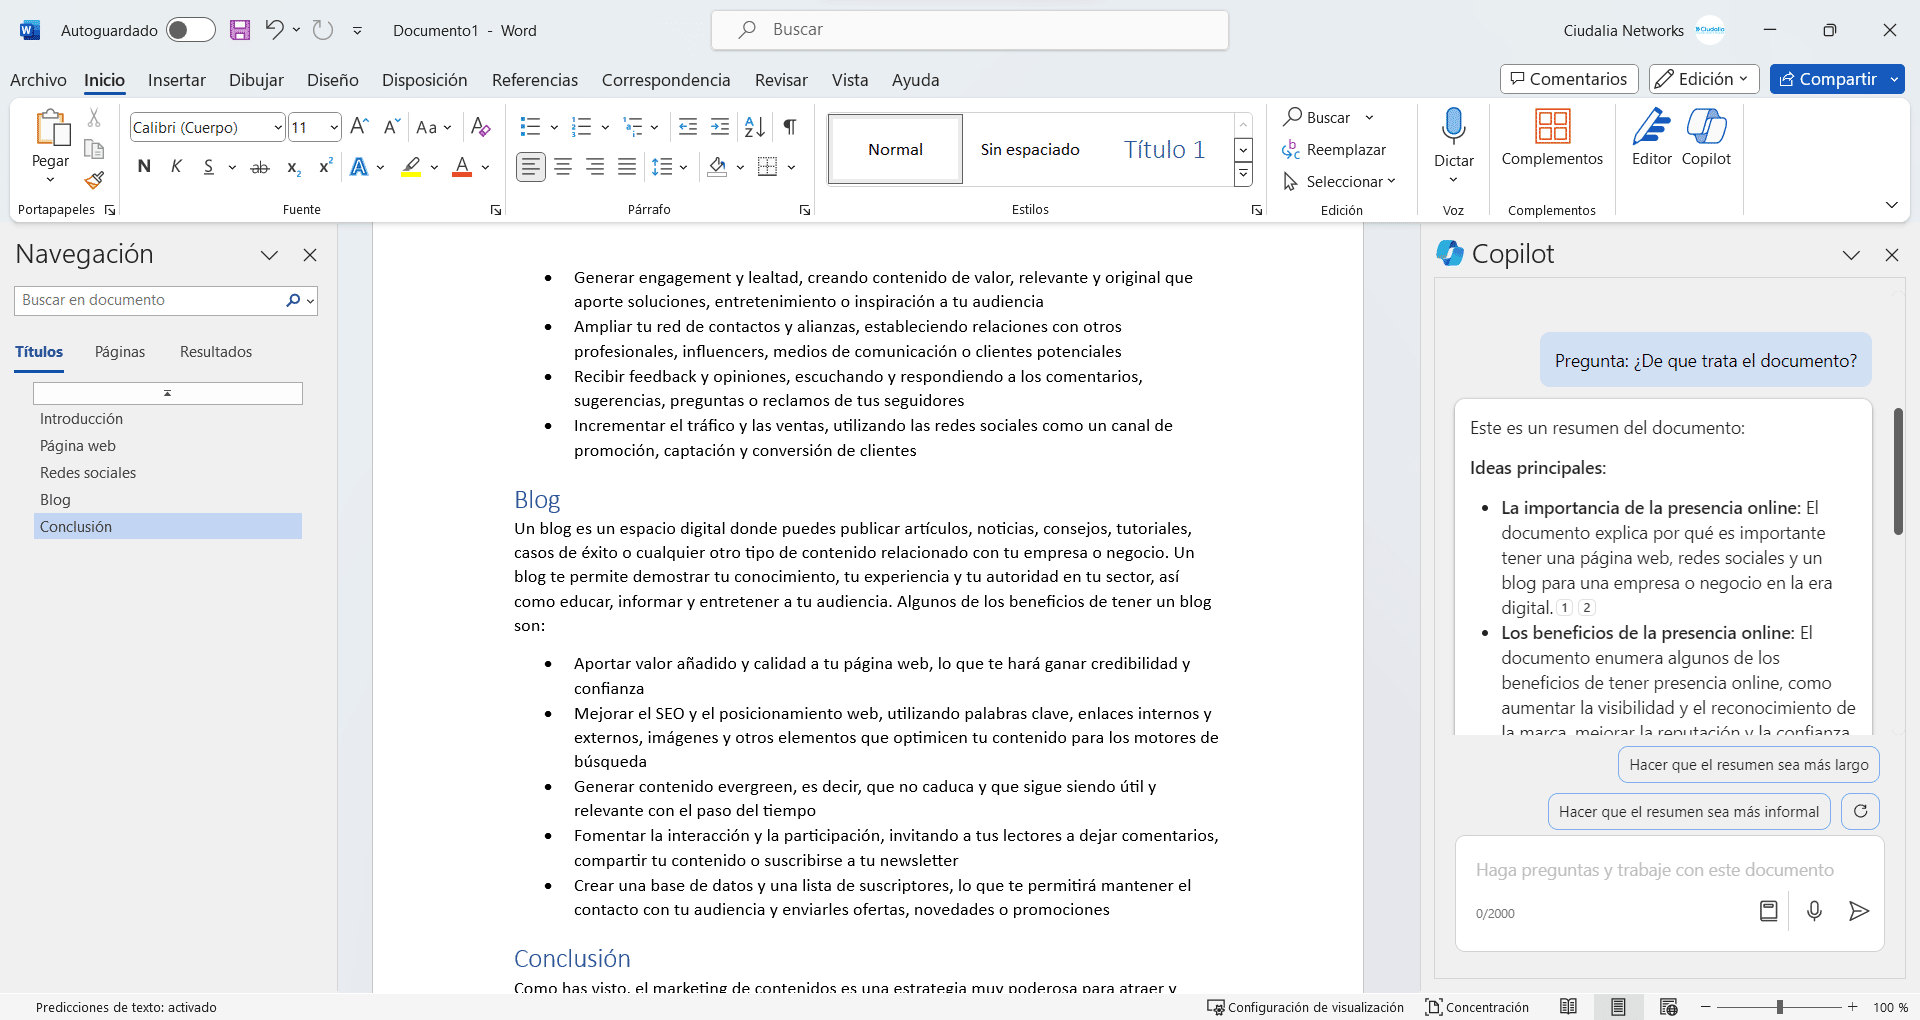Adjust the zoom slider in status bar
The image size is (1920, 1020).
pyautogui.click(x=1779, y=1007)
